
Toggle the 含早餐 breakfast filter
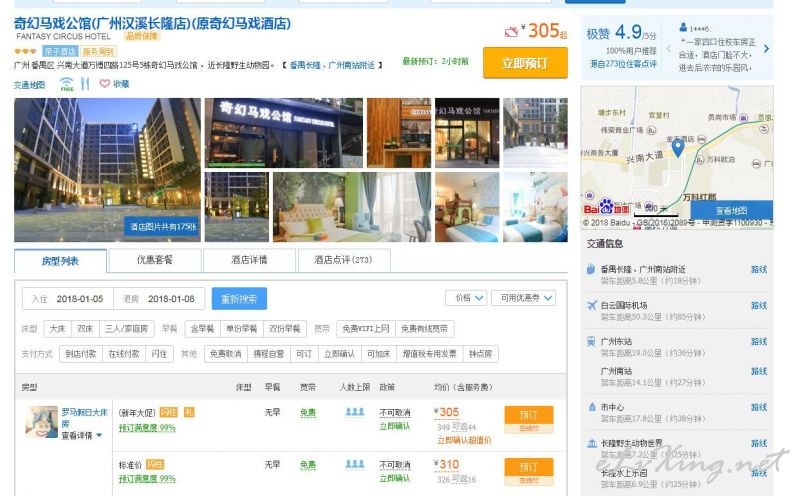click(x=202, y=329)
